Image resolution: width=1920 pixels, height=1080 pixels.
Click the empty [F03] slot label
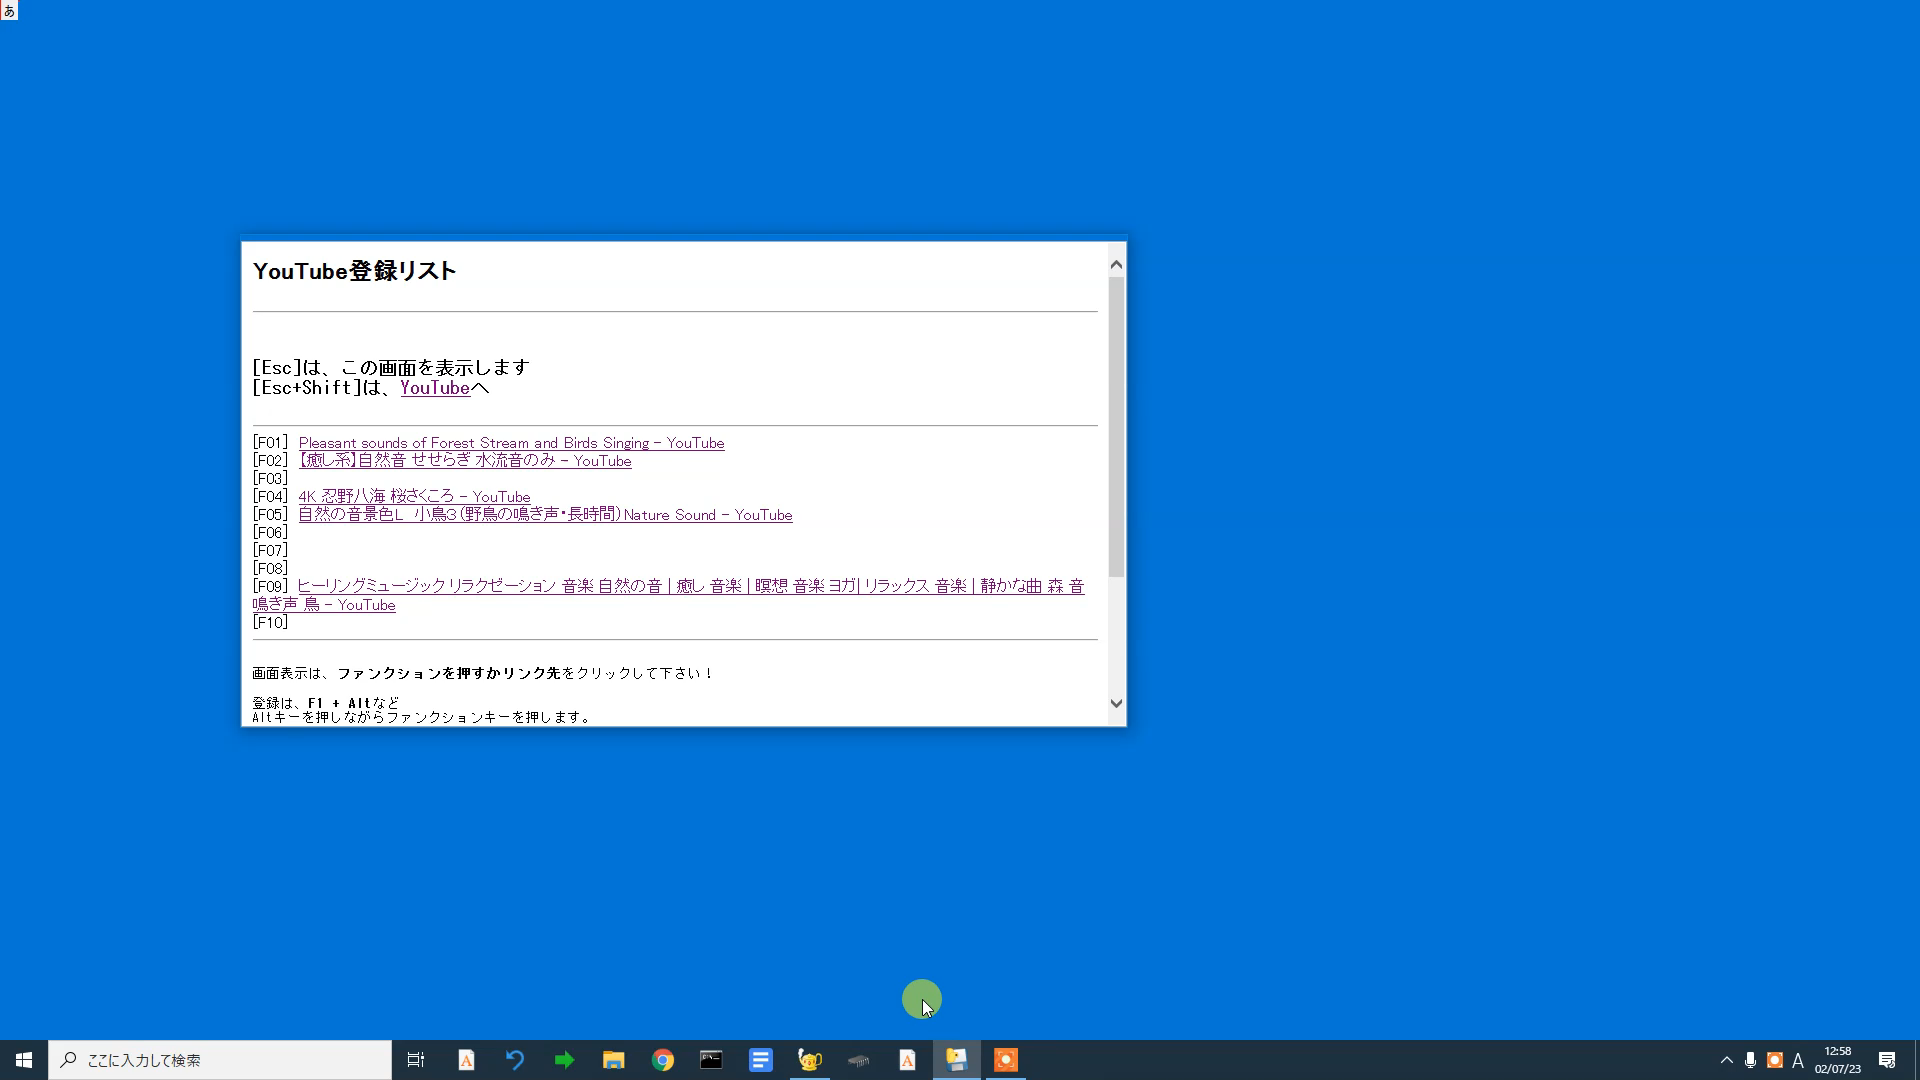270,479
